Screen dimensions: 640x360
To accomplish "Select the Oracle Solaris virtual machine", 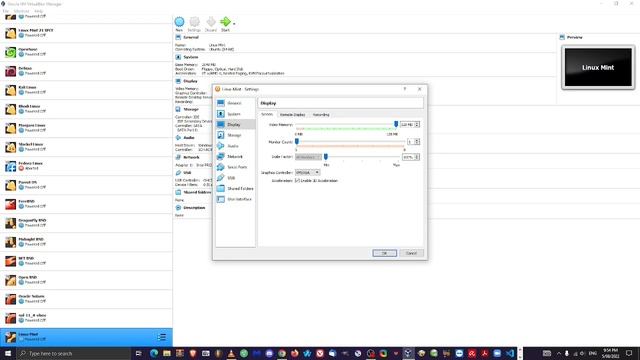I will 86,299.
